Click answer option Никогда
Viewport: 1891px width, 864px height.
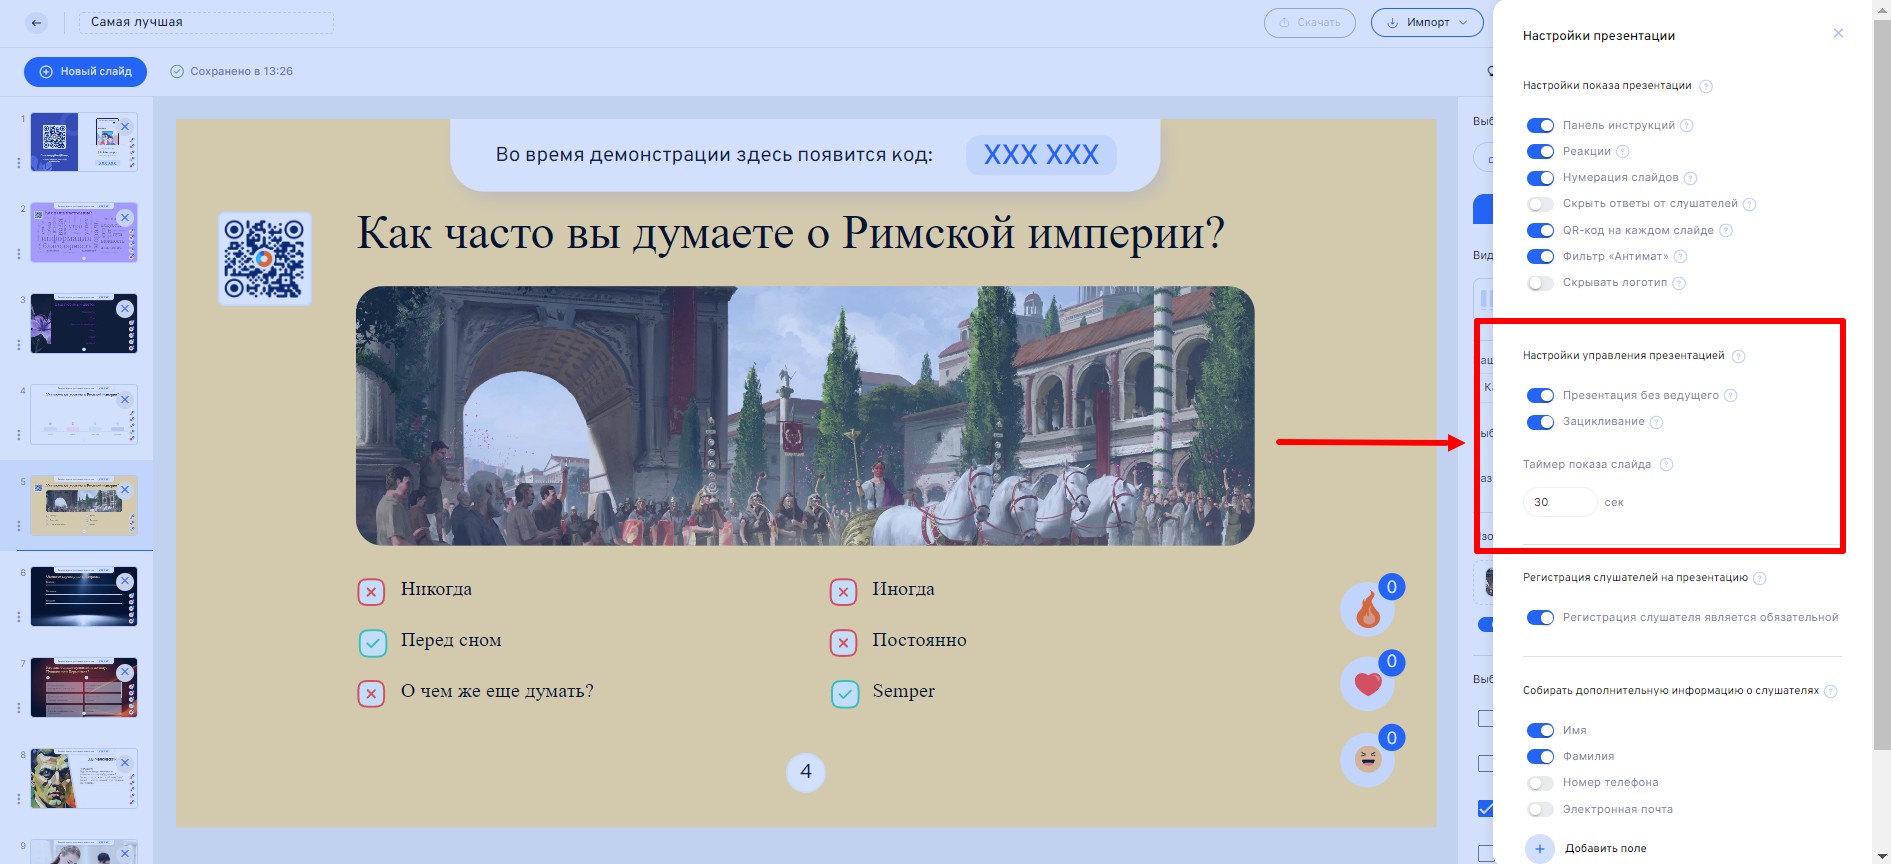(x=436, y=589)
